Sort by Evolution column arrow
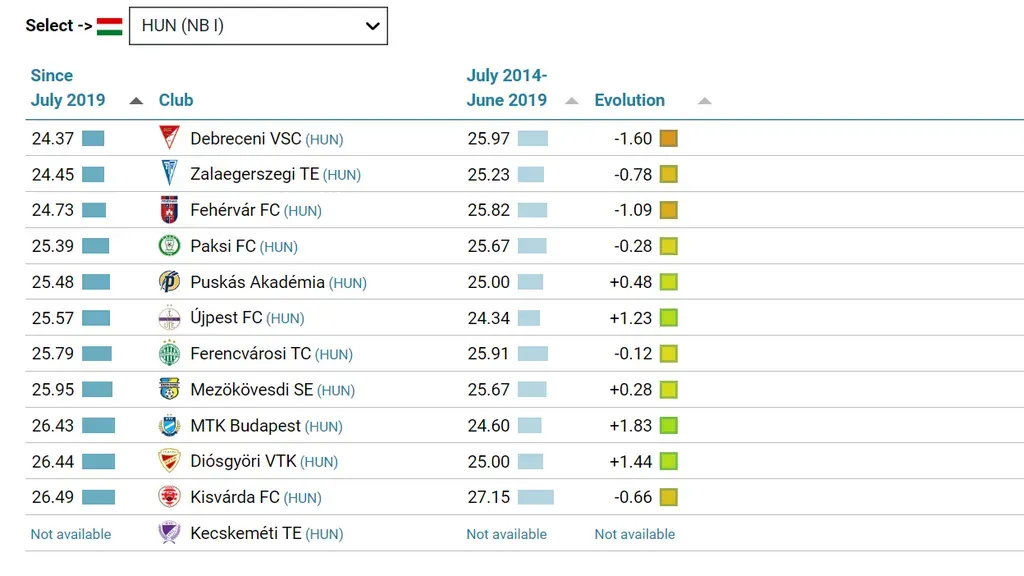The image size is (1024, 576). tap(704, 101)
